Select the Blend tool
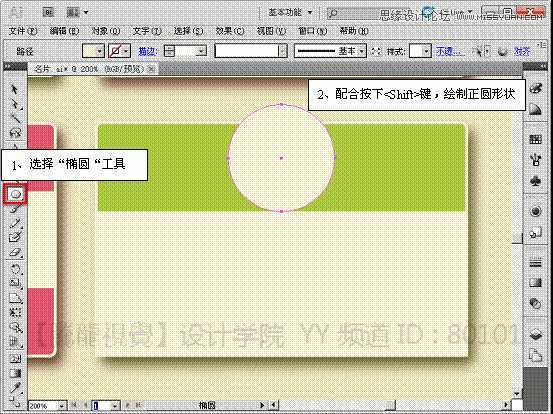This screenshot has height=414, width=553. tap(15, 401)
